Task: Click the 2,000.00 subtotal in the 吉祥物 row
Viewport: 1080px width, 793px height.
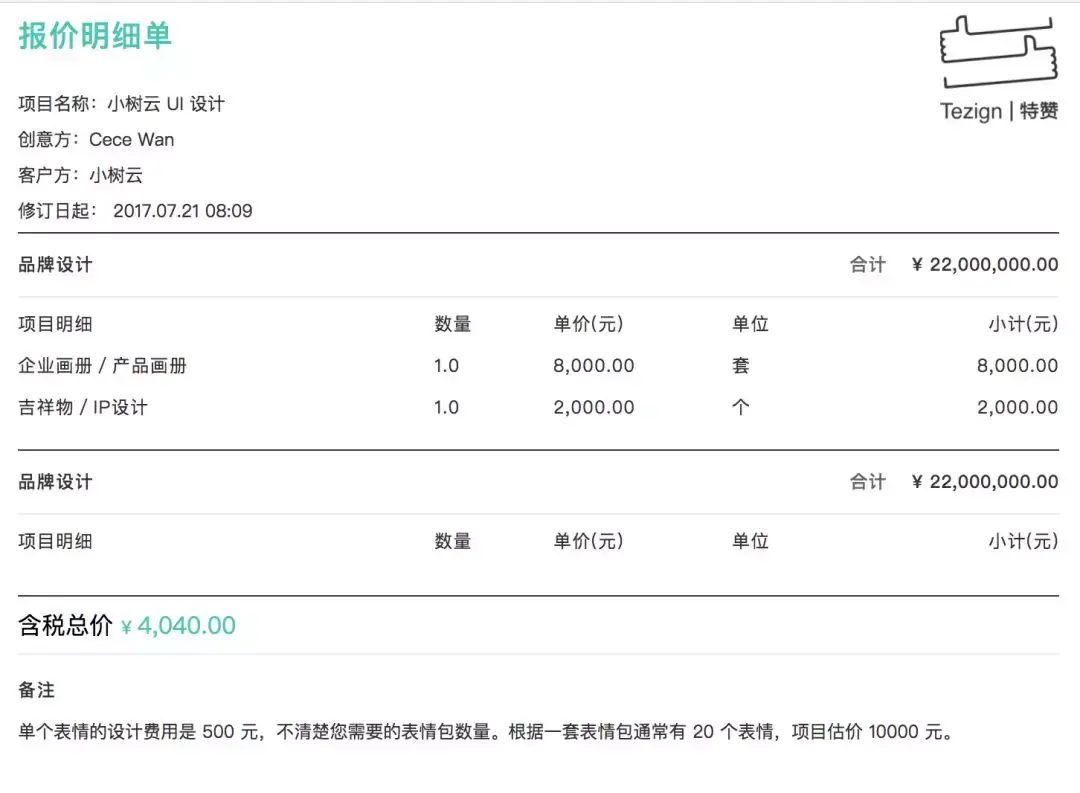Action: coord(1017,407)
